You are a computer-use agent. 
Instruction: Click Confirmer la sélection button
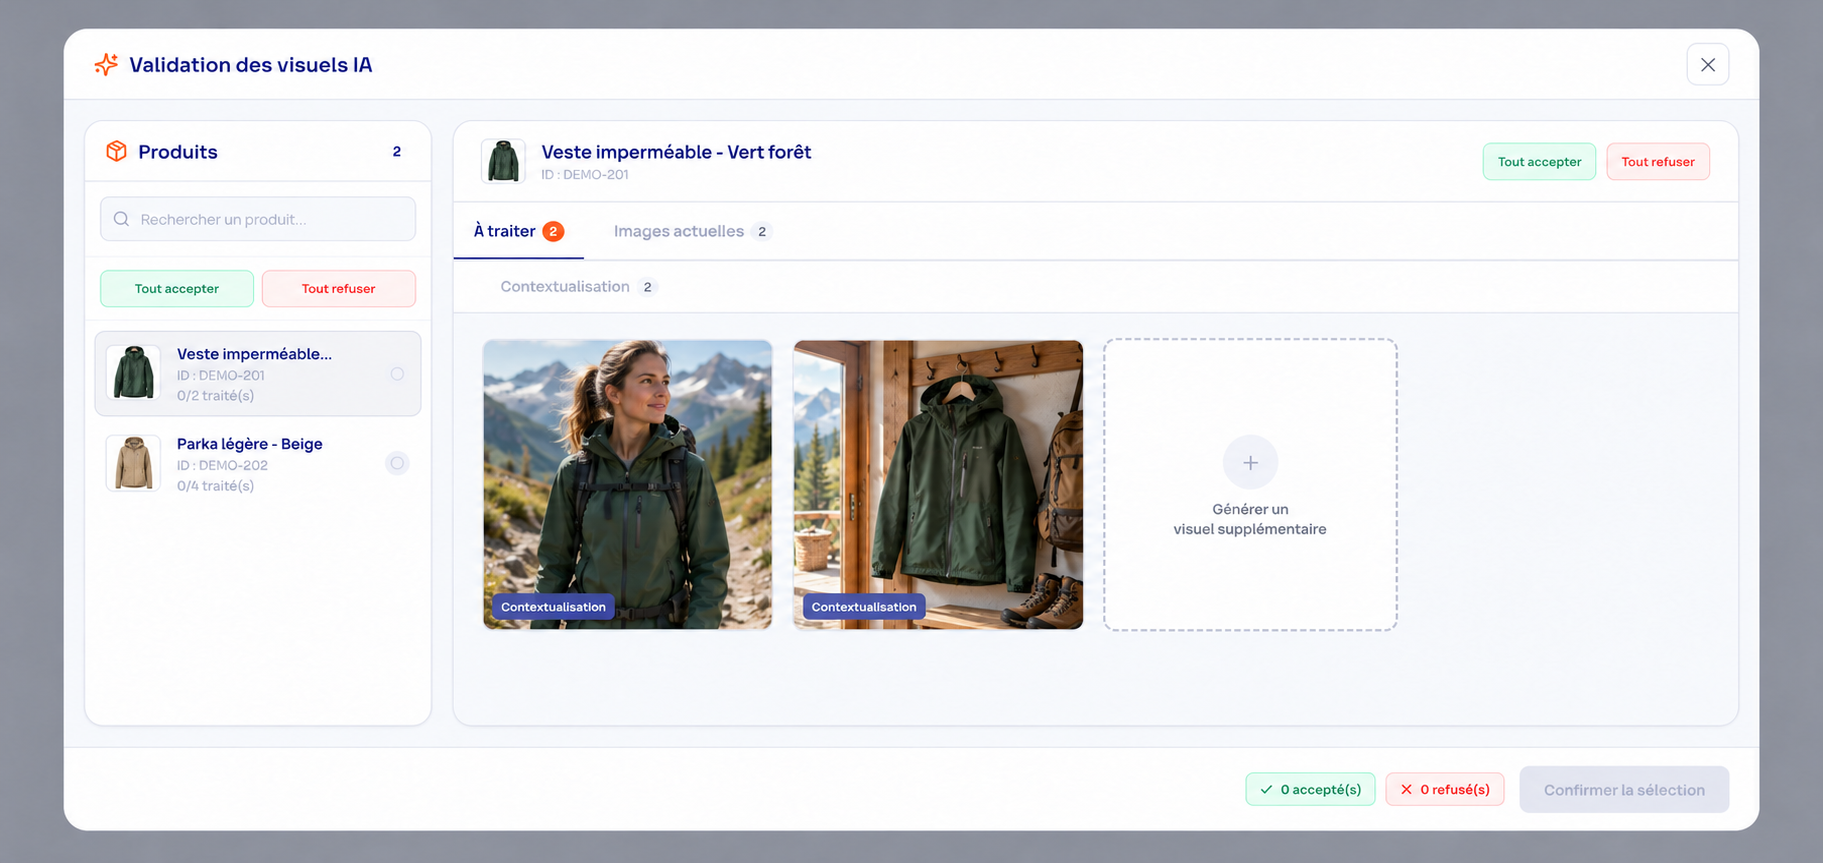[x=1624, y=790]
